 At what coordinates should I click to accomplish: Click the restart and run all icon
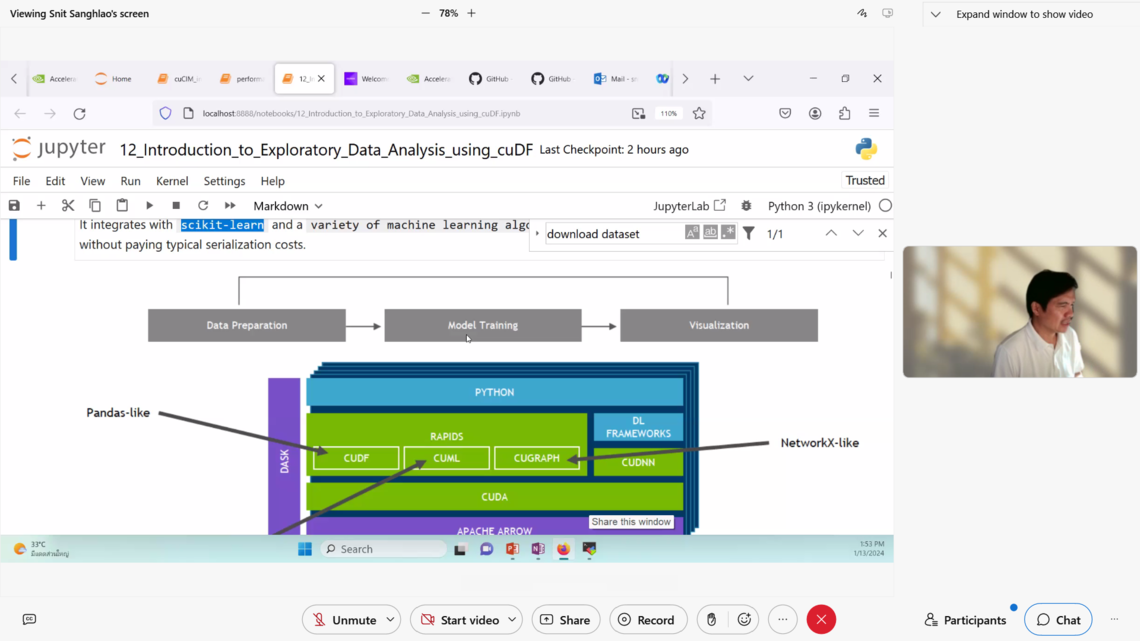point(230,206)
